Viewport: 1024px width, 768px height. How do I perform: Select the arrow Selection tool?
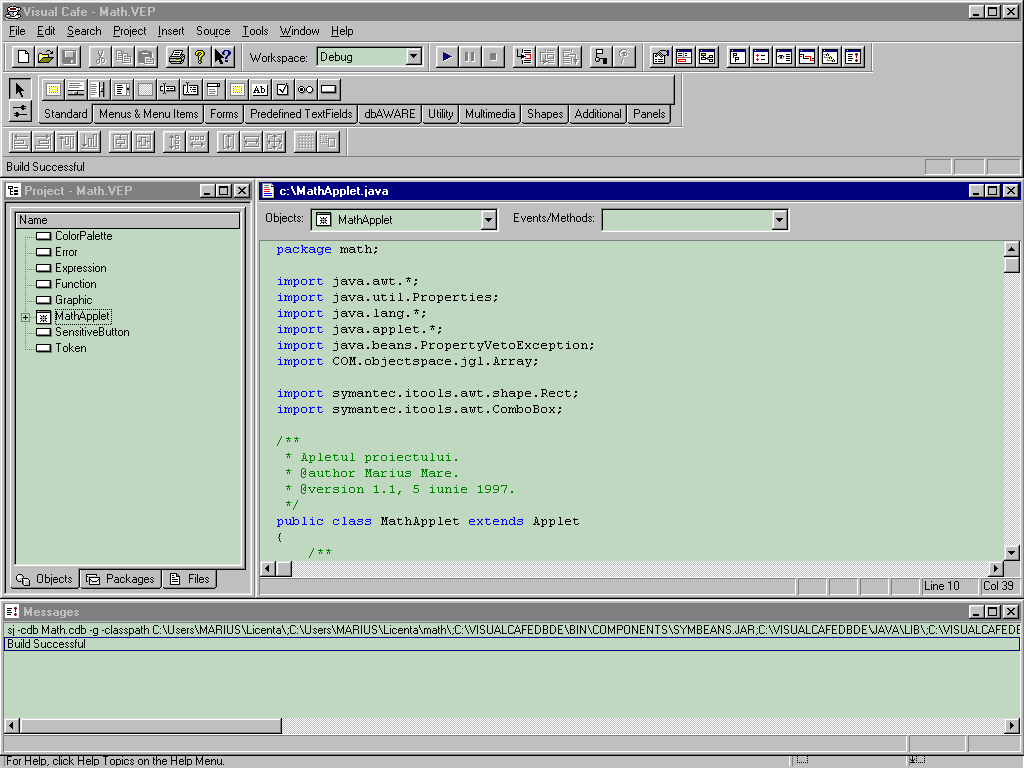click(x=20, y=89)
